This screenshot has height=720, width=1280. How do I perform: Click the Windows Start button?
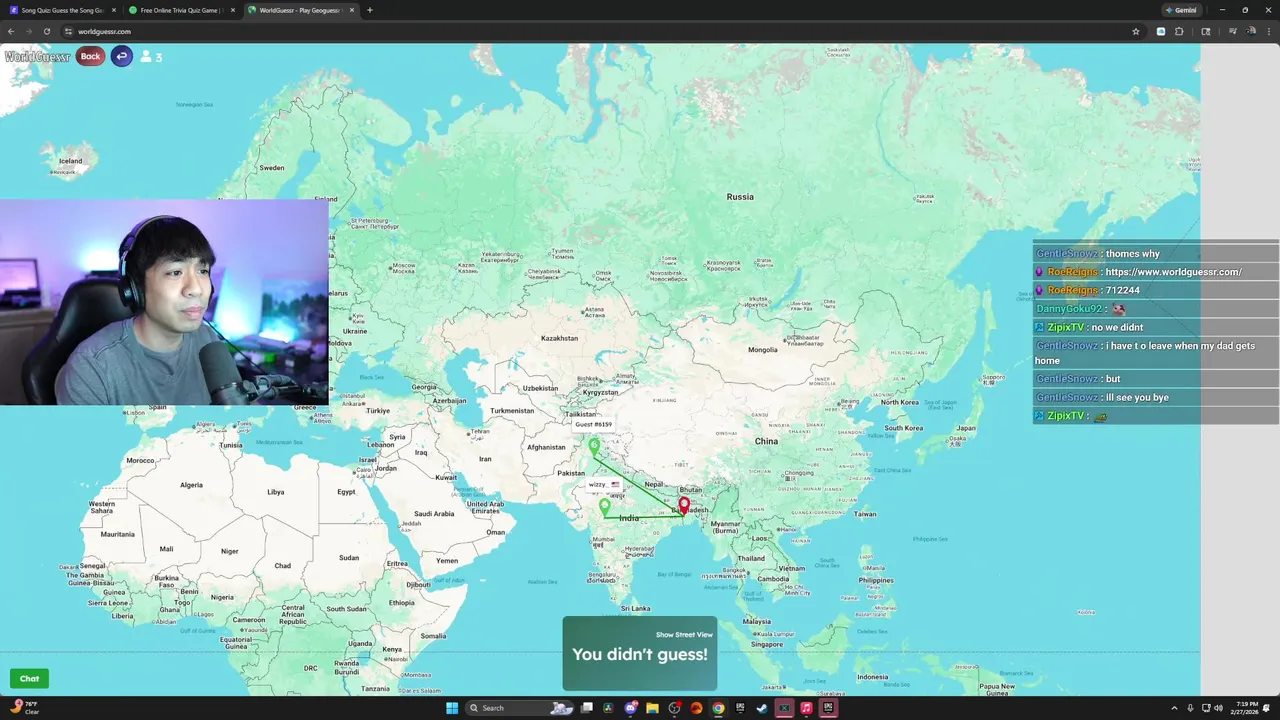(451, 708)
